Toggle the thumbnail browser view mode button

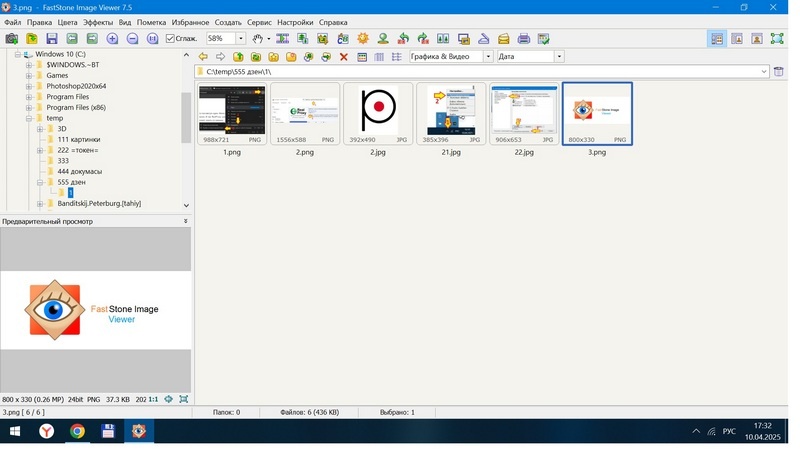pos(717,39)
